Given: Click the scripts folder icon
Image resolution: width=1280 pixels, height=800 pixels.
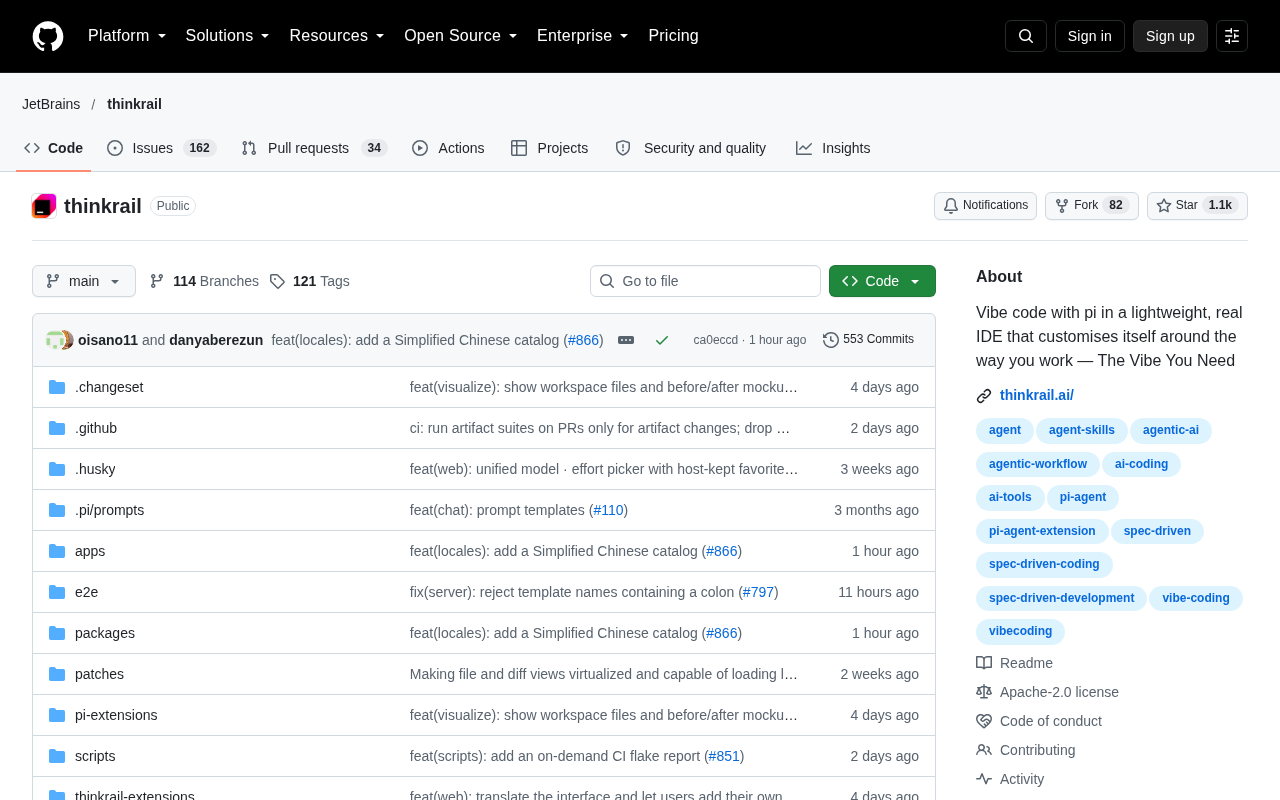Looking at the screenshot, I should click(x=57, y=756).
